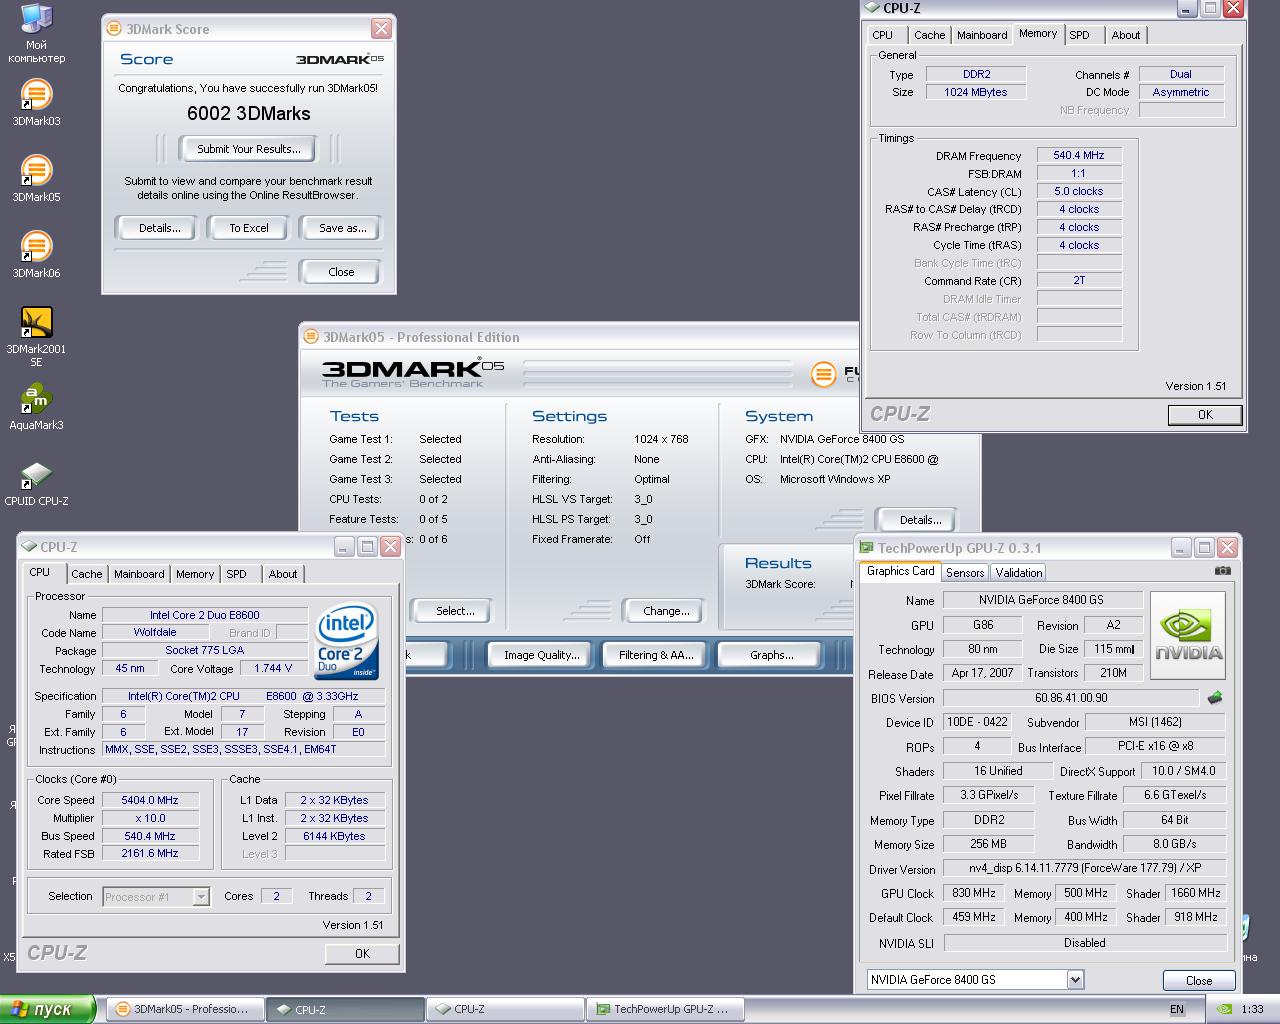Image resolution: width=1280 pixels, height=1024 pixels.
Task: Click the 1024 x 768 resolution value
Action: tap(661, 439)
